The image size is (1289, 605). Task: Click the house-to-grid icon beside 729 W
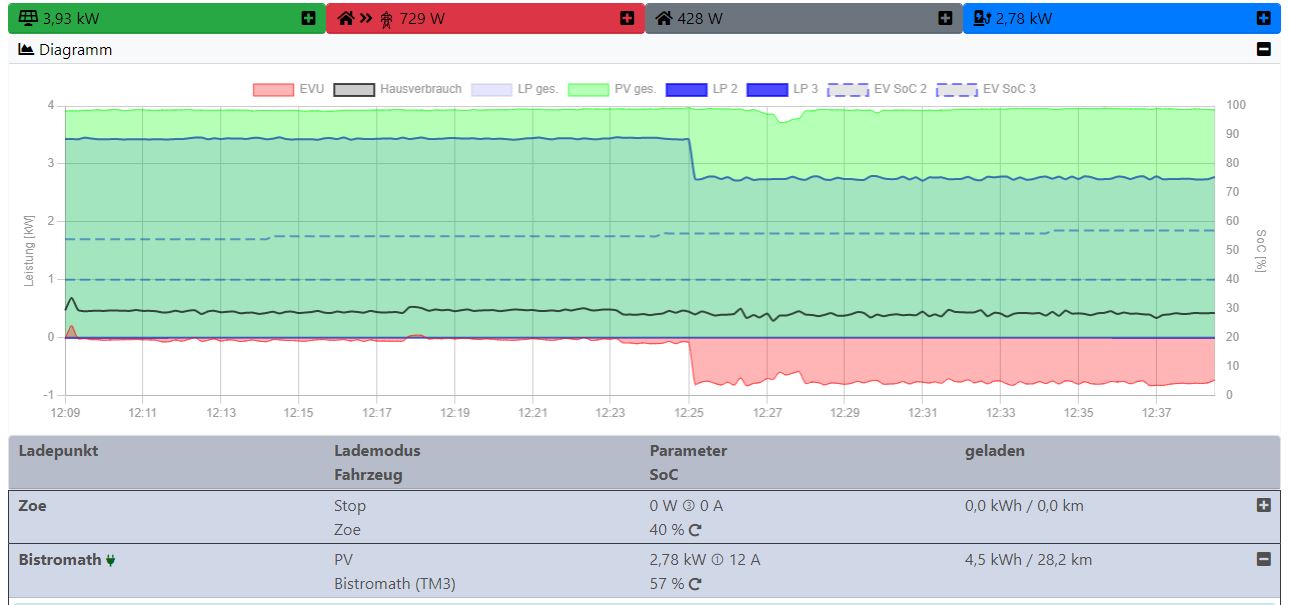(366, 18)
